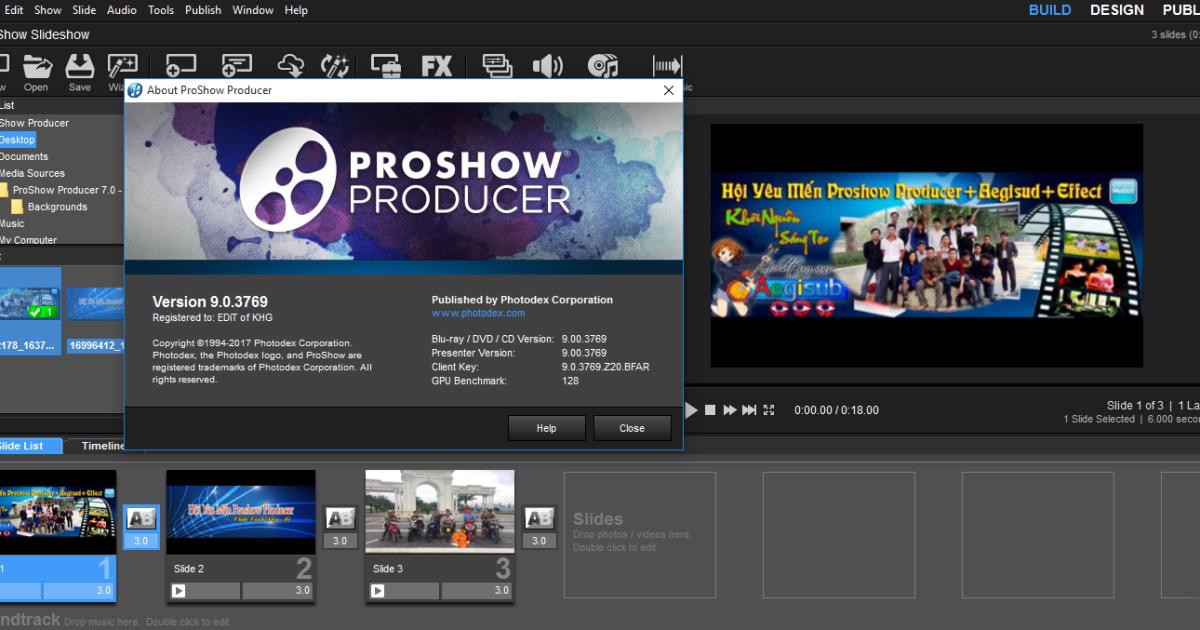
Task: Click the 0:00.00 / 0:18.00 time readout
Action: tap(836, 410)
